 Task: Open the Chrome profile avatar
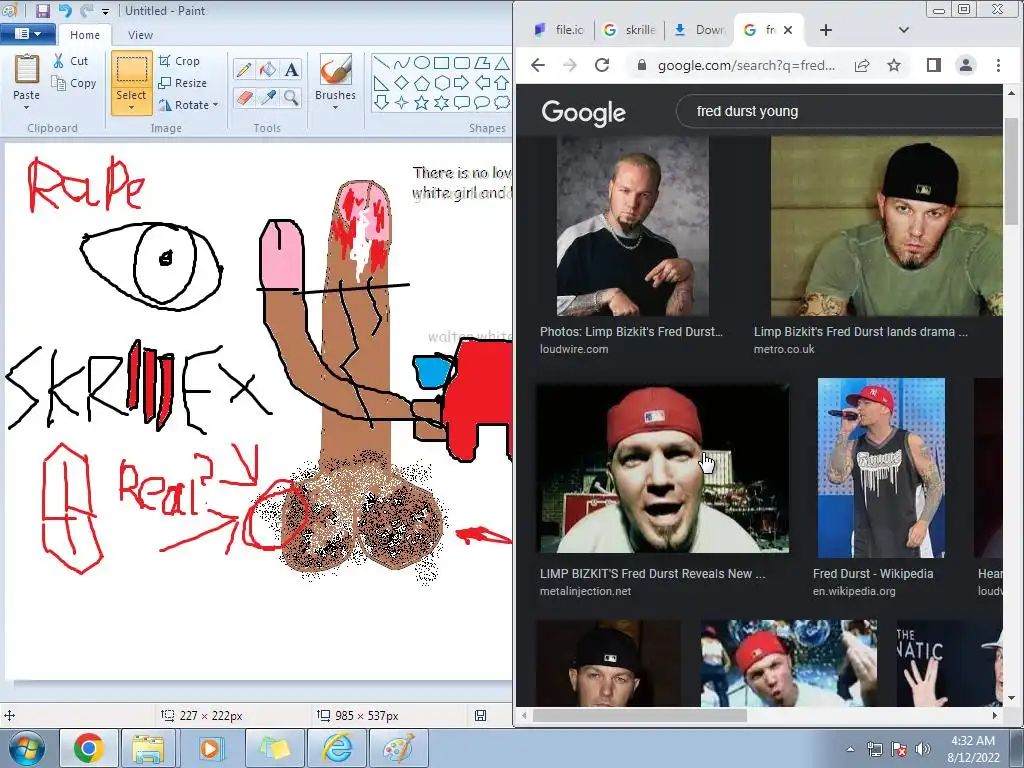click(966, 65)
